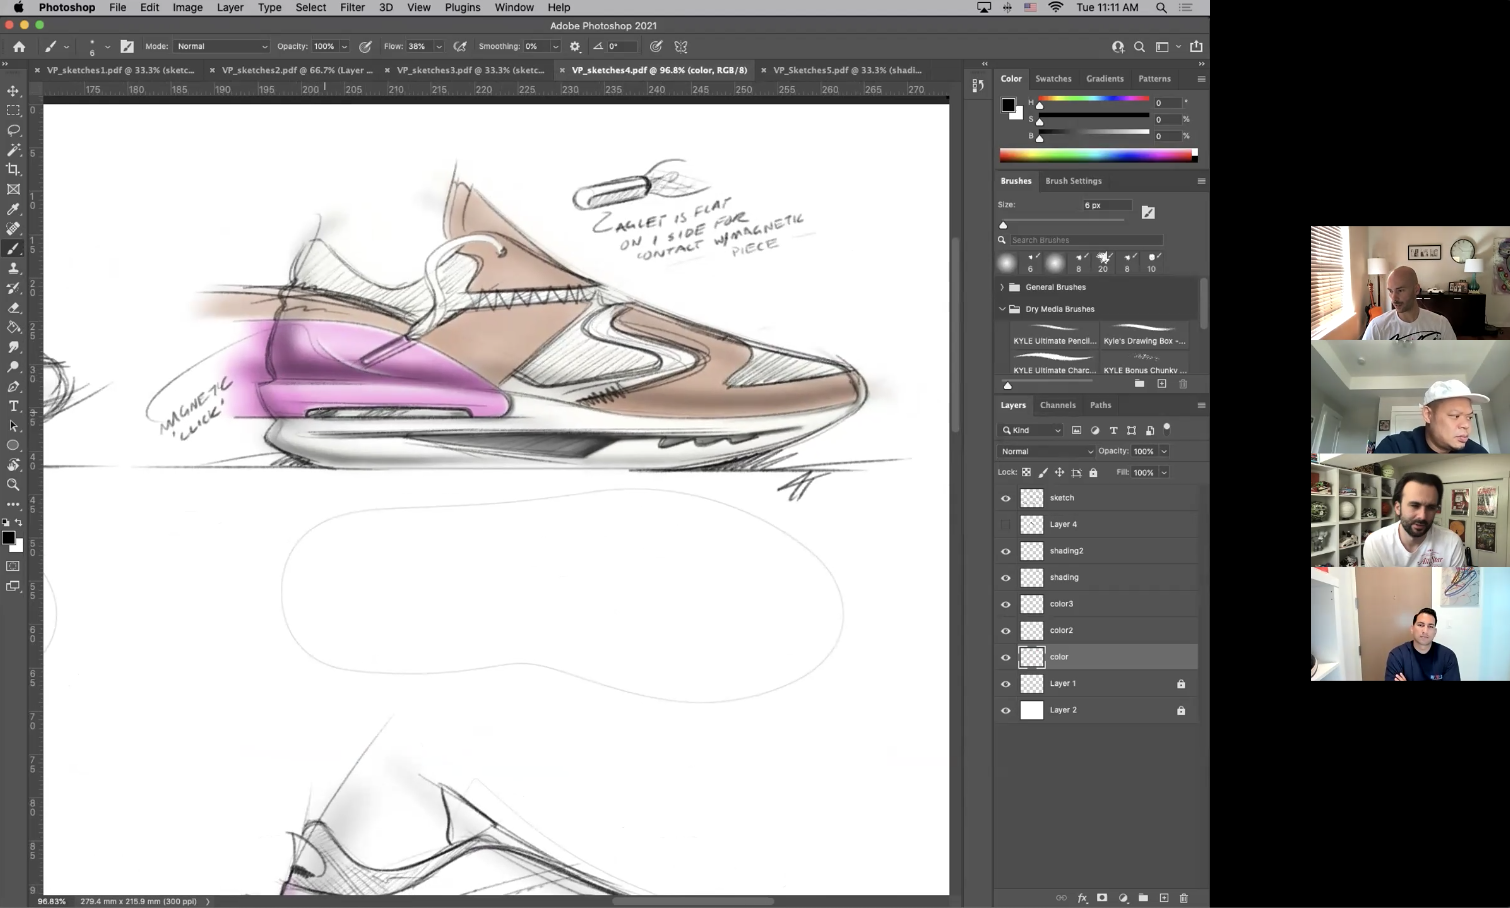Select the Move tool

pos(13,91)
